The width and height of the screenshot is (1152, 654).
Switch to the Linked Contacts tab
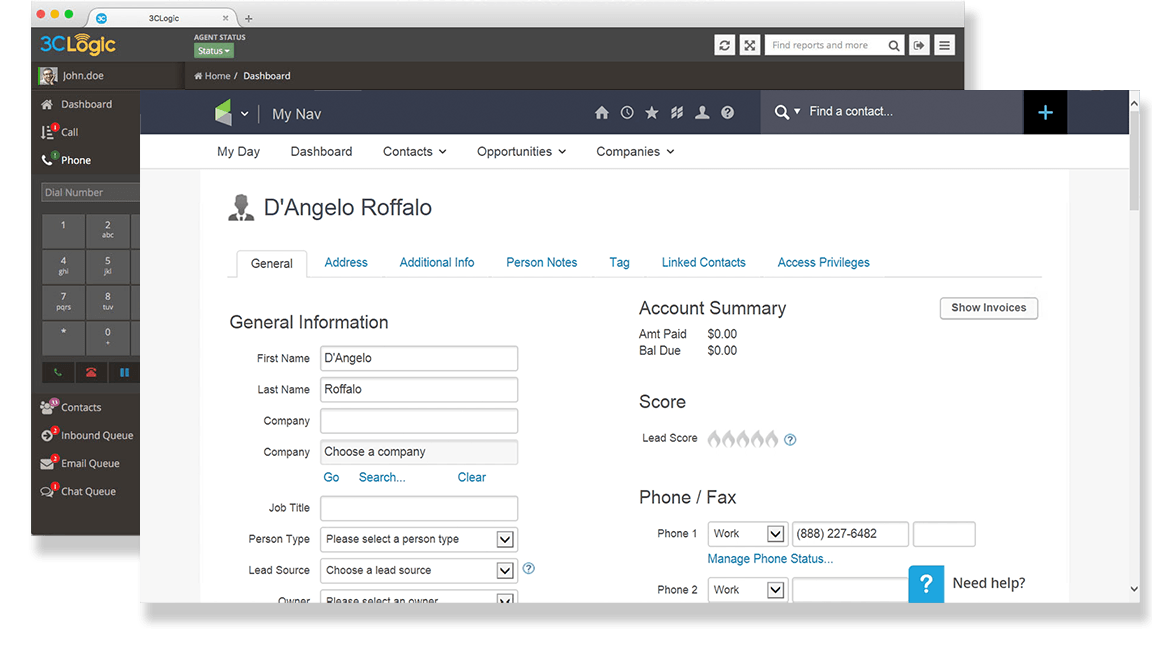pos(703,262)
